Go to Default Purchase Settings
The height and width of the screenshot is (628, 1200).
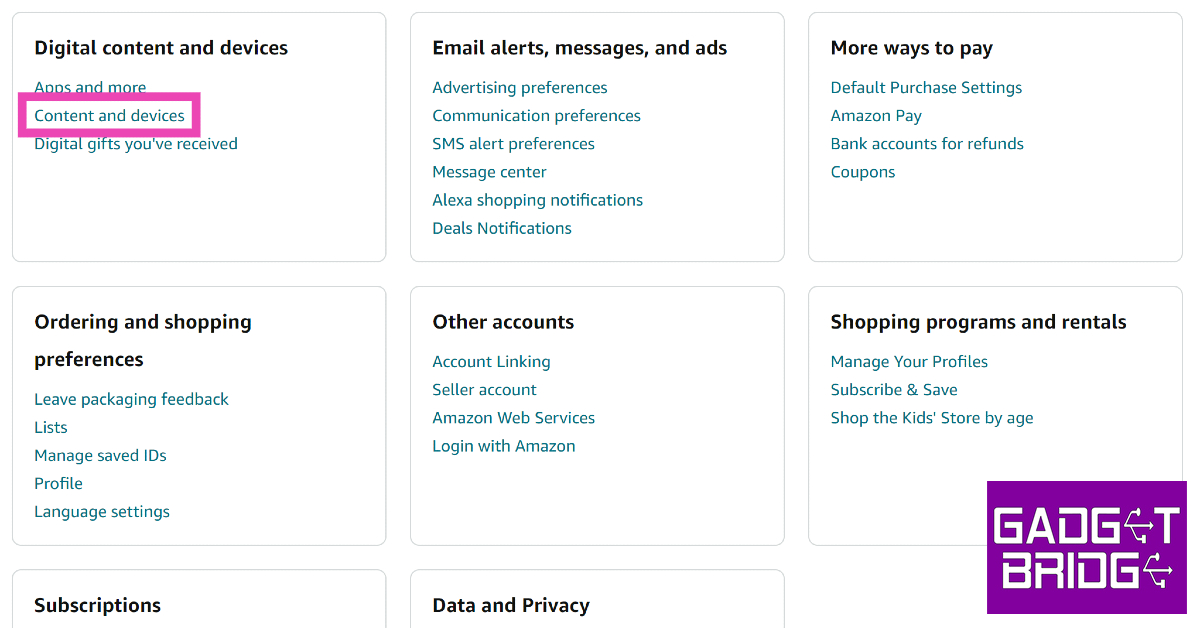click(926, 88)
